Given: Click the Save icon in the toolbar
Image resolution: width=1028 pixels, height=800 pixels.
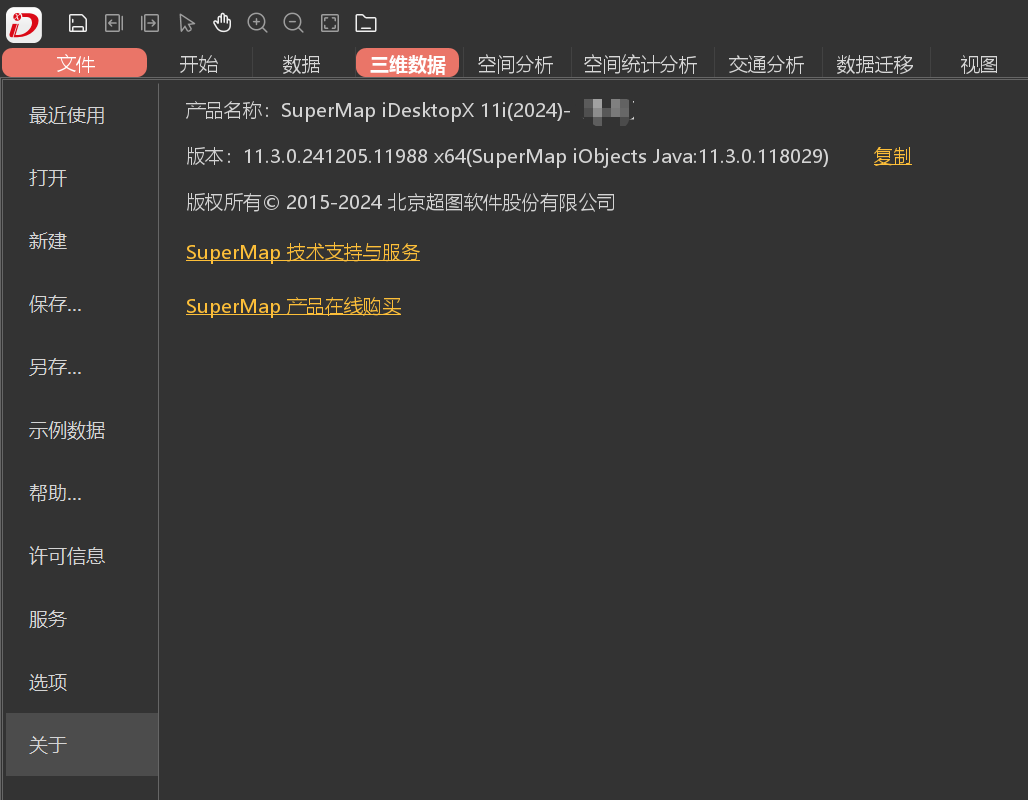Looking at the screenshot, I should point(78,23).
